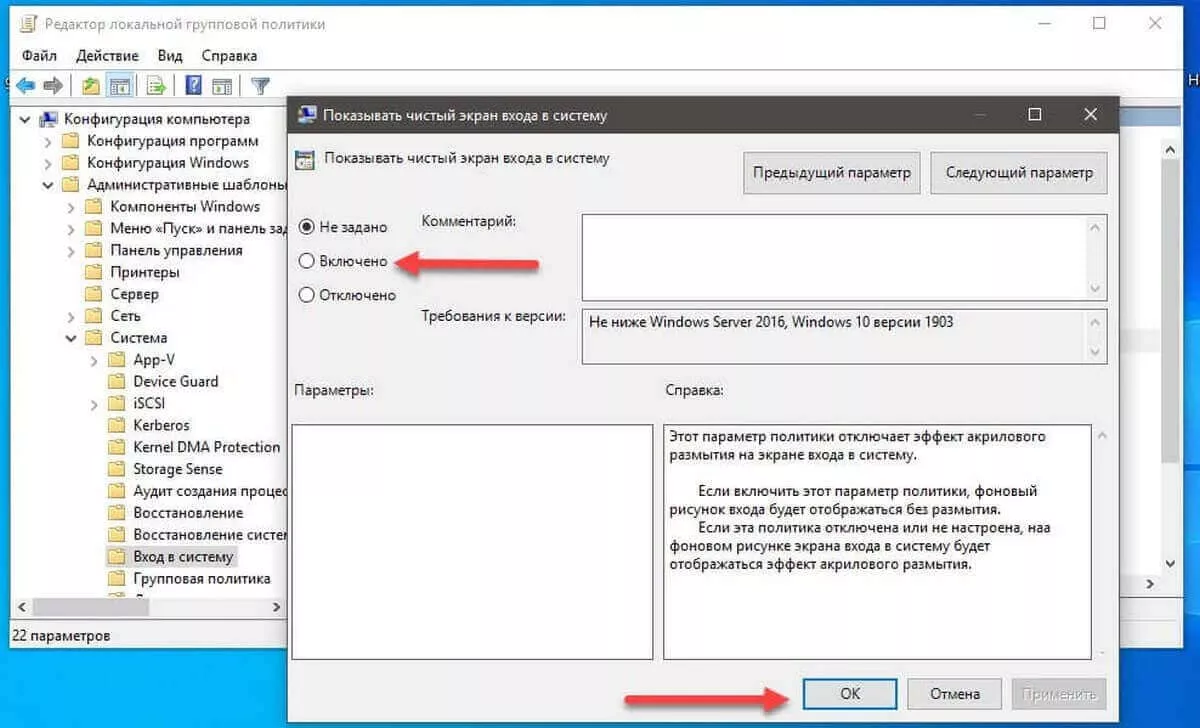Close the policy setting dialog
1200x728 pixels.
coord(1091,115)
